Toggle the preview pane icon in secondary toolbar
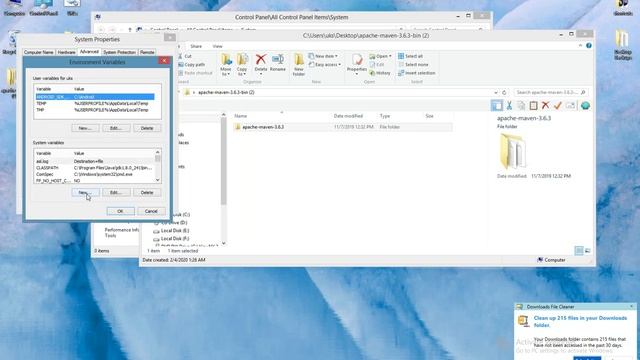640x360 pixels. coord(497,105)
